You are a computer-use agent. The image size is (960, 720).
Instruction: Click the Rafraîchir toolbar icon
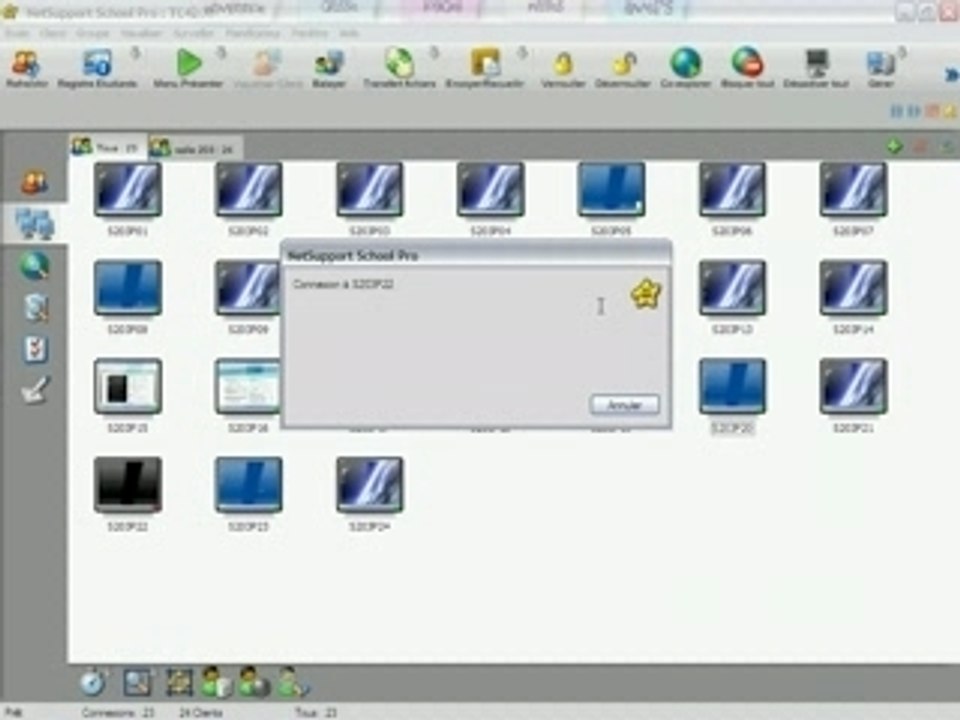pyautogui.click(x=26, y=68)
